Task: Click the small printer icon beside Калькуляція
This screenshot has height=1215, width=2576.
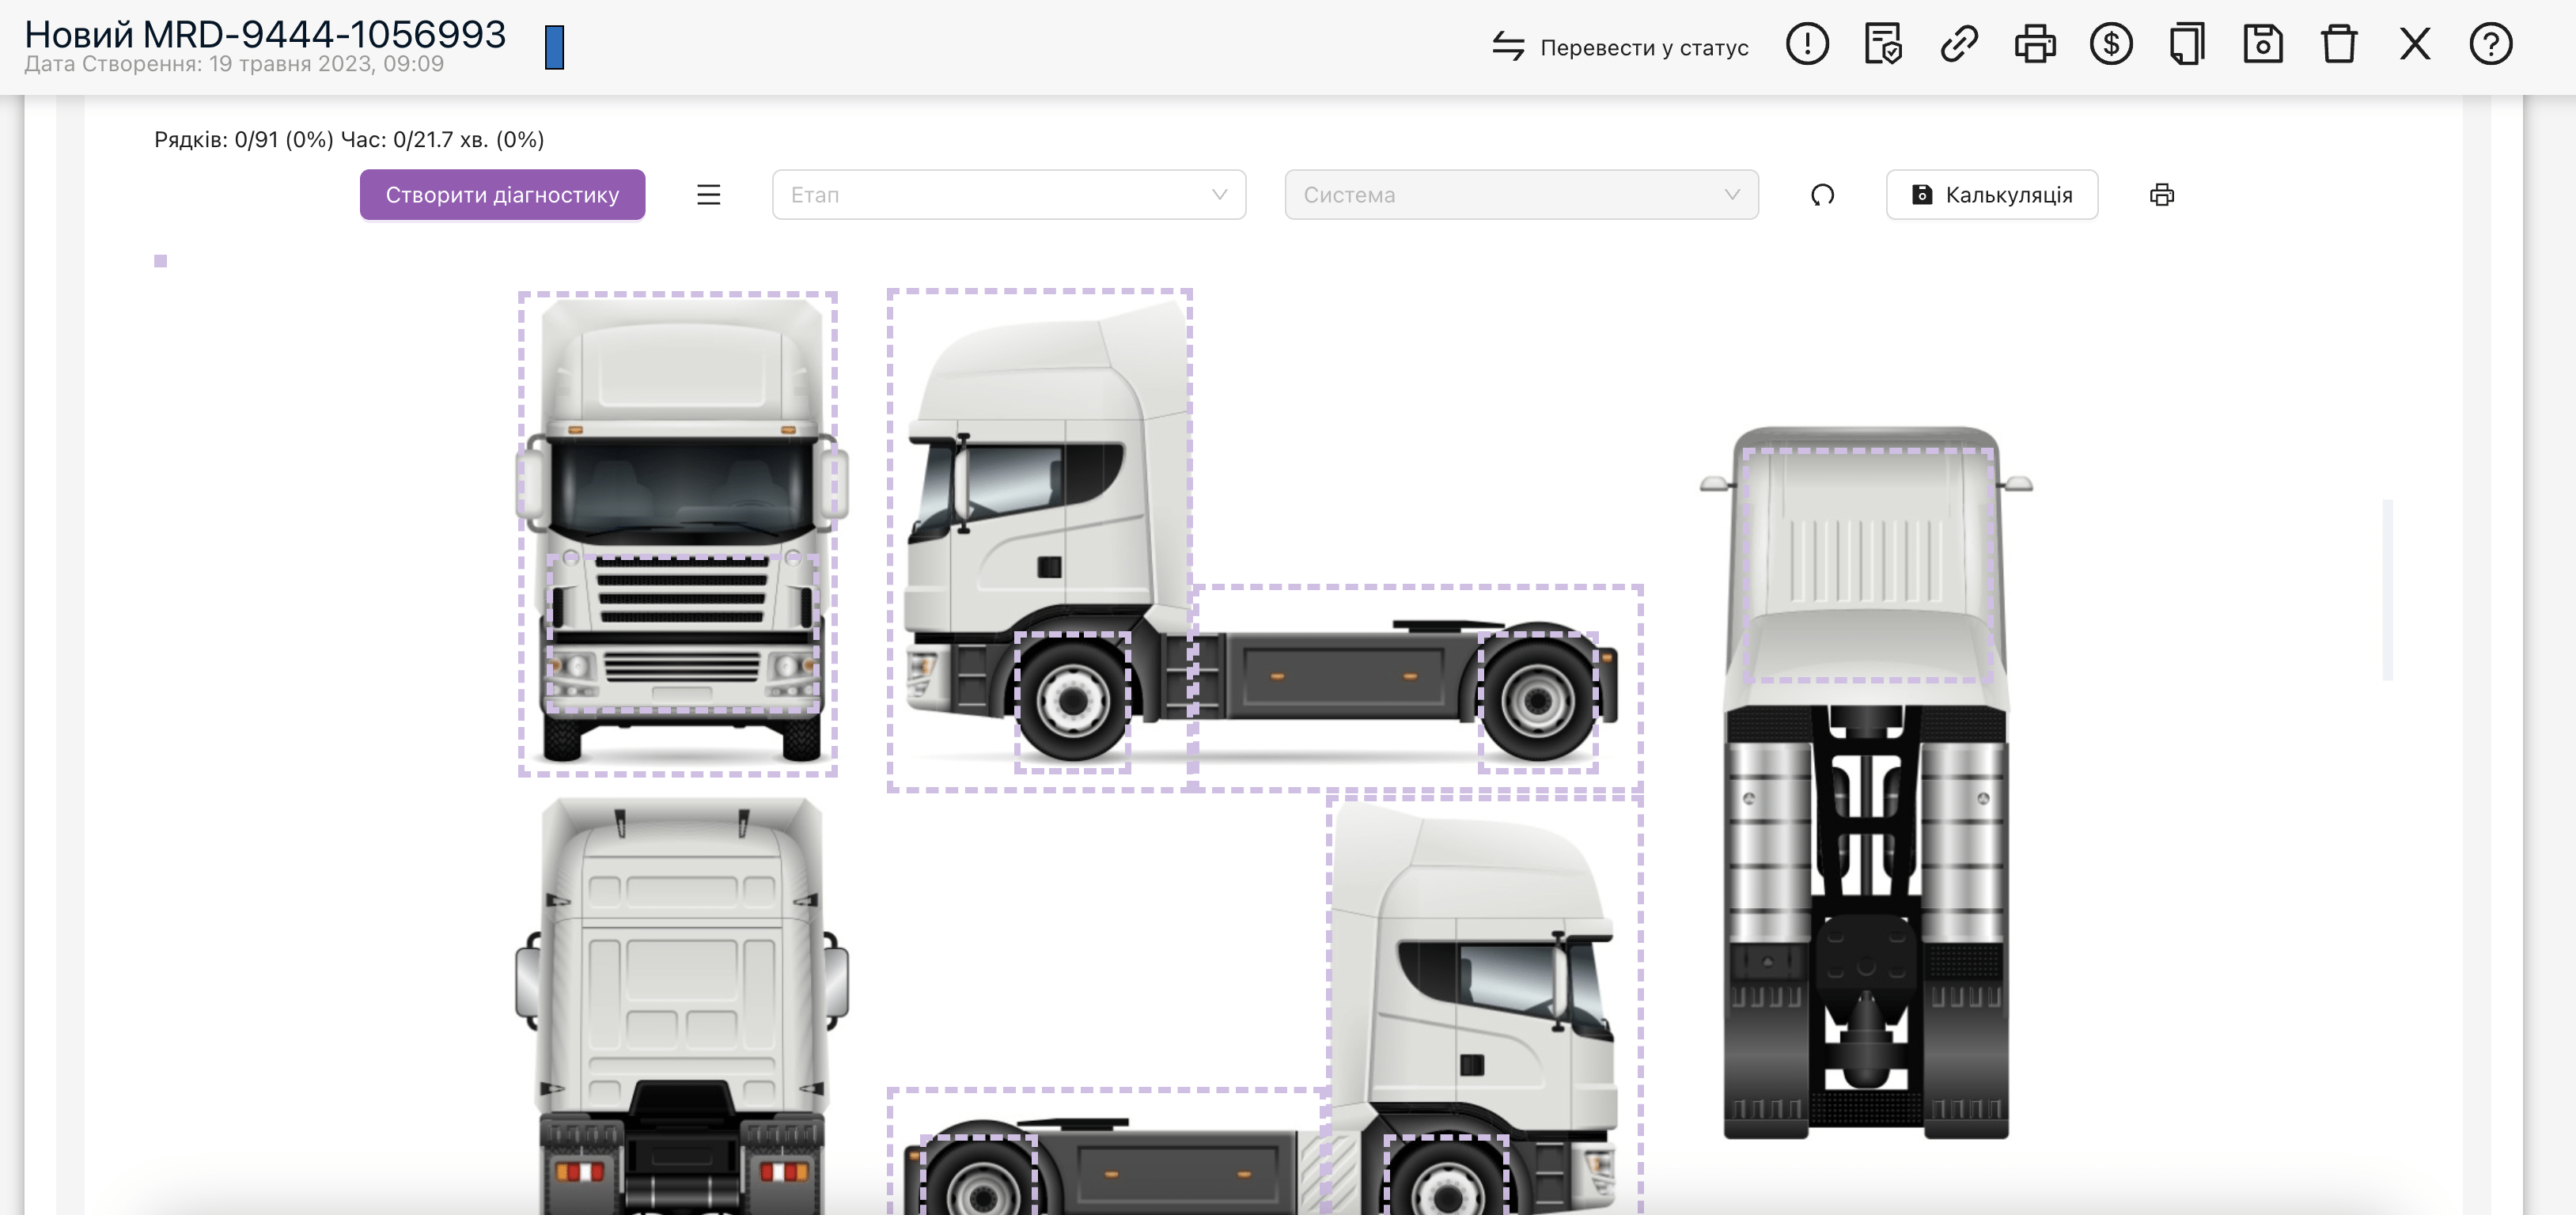Action: pyautogui.click(x=2161, y=195)
